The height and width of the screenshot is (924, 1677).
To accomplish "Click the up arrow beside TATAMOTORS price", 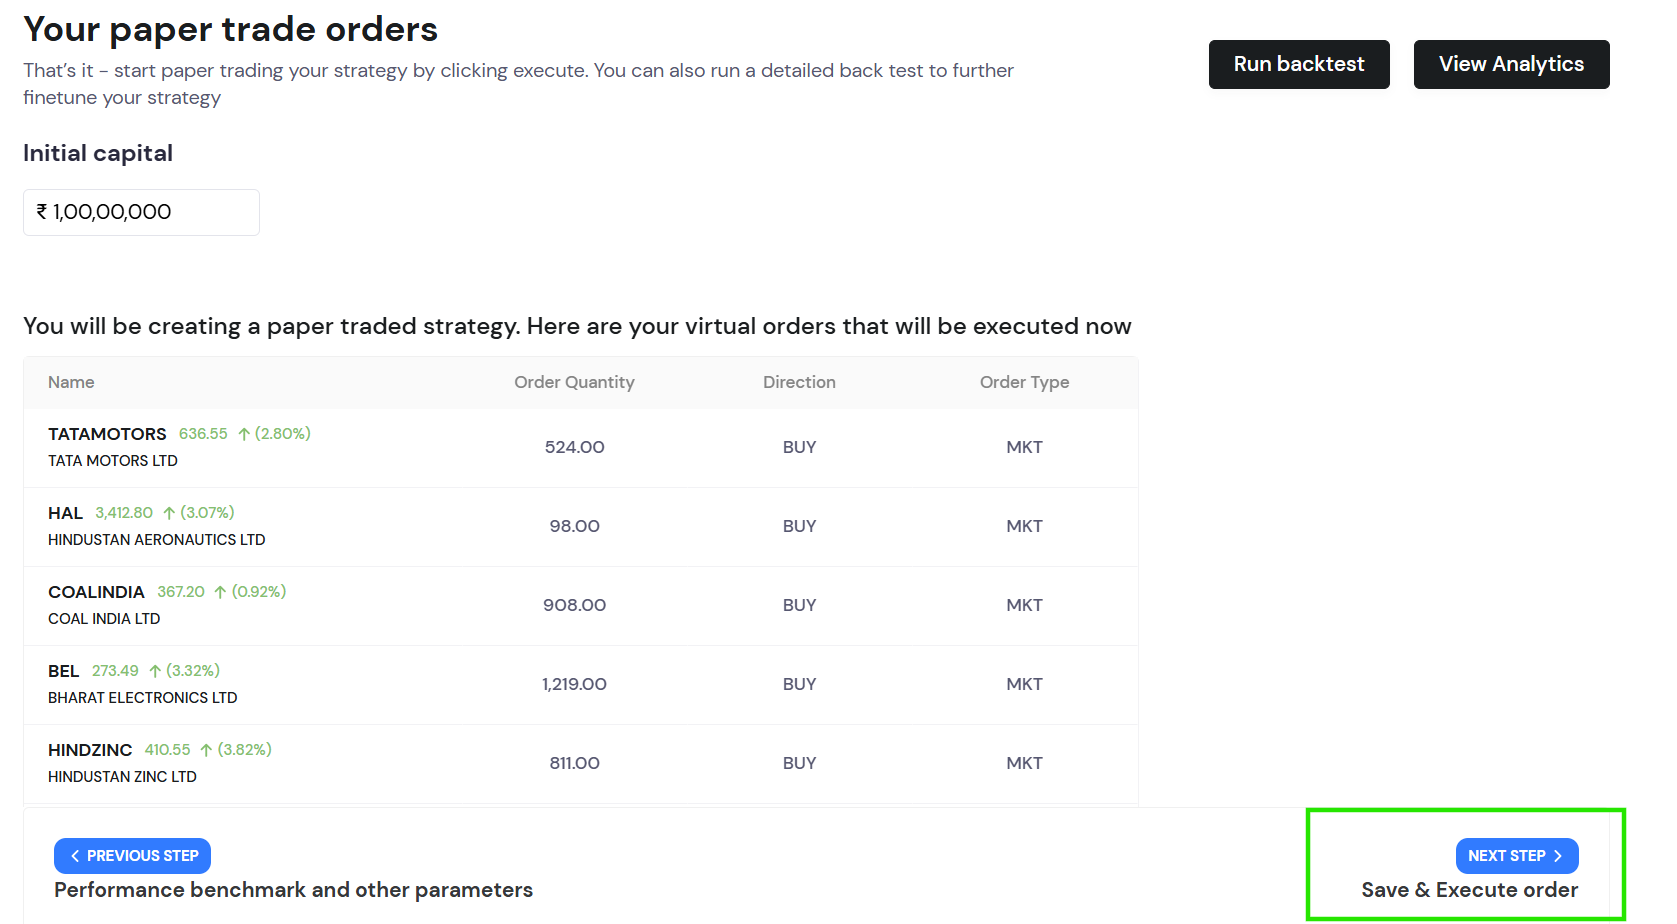I will click(x=244, y=434).
